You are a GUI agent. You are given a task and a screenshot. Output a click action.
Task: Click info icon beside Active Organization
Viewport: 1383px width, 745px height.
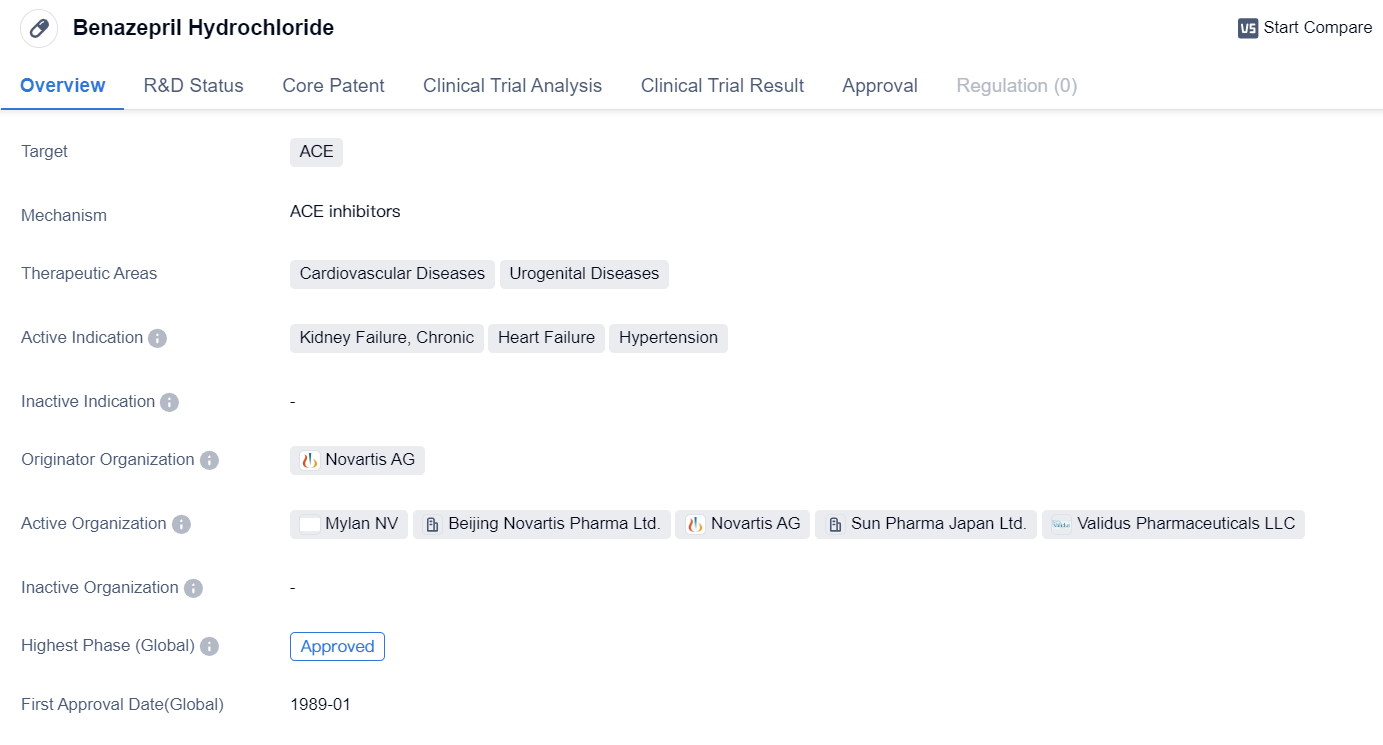click(x=181, y=524)
